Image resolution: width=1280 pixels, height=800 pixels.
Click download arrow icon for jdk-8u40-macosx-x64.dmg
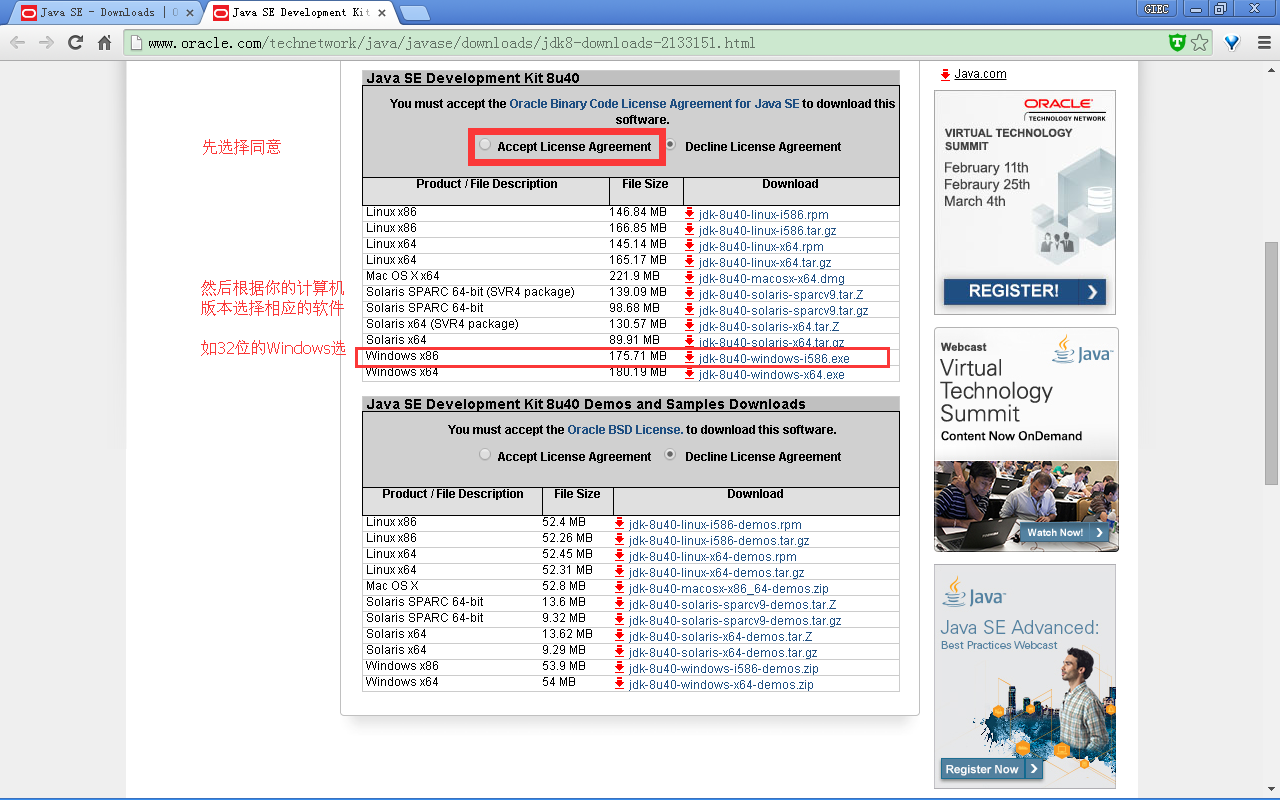(689, 278)
